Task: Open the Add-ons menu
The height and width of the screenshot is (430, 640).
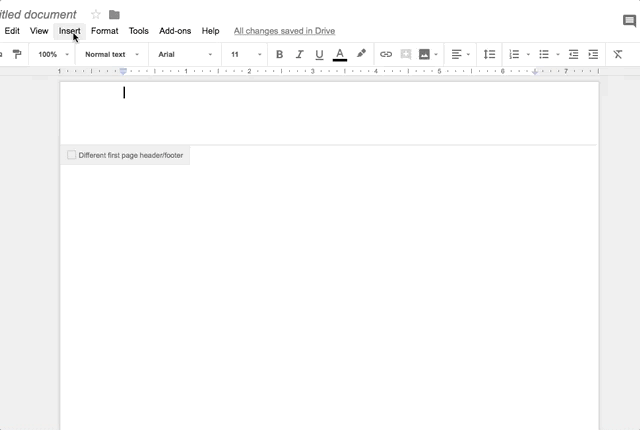Action: click(175, 31)
